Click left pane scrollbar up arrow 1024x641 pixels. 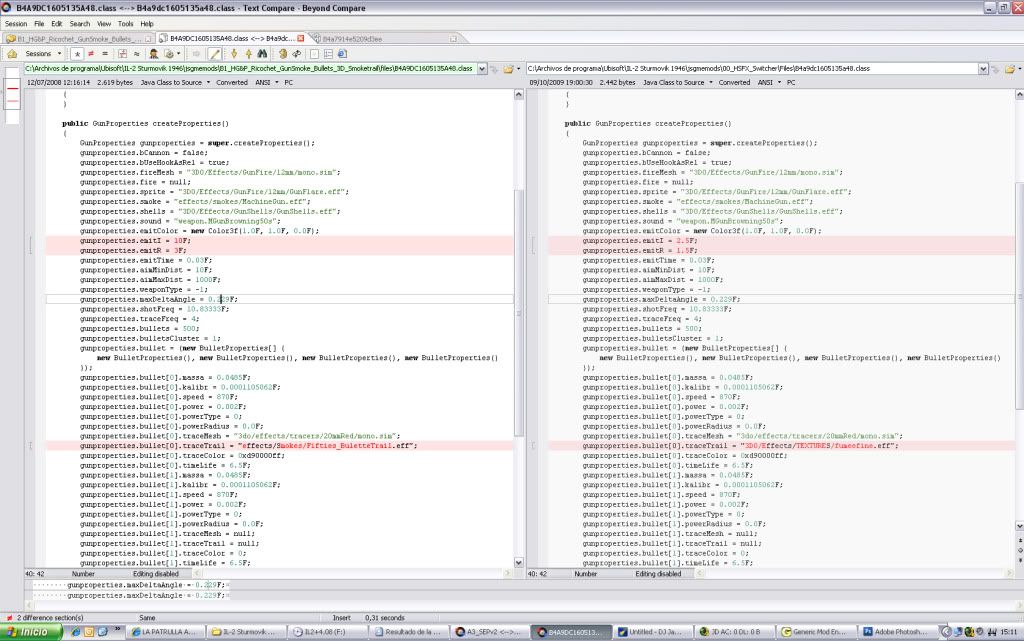pyautogui.click(x=519, y=95)
